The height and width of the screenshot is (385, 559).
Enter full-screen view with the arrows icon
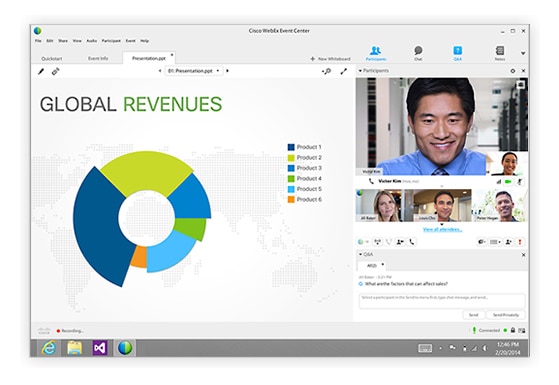344,72
